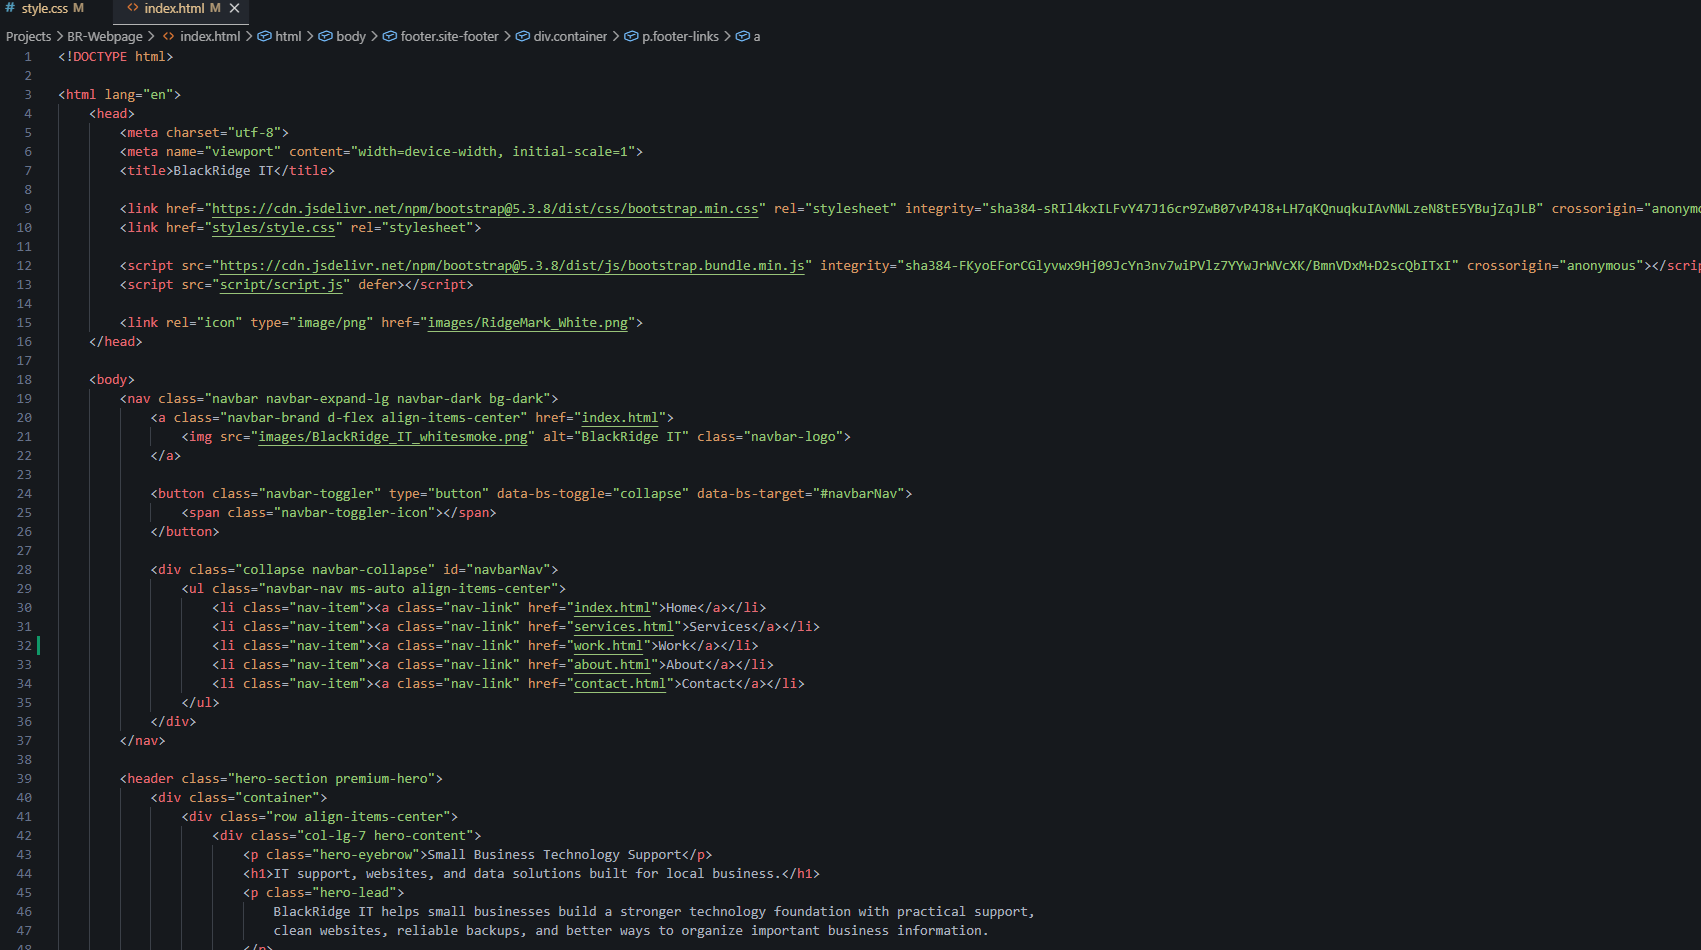Click the opening '<body>' tag

(x=112, y=380)
